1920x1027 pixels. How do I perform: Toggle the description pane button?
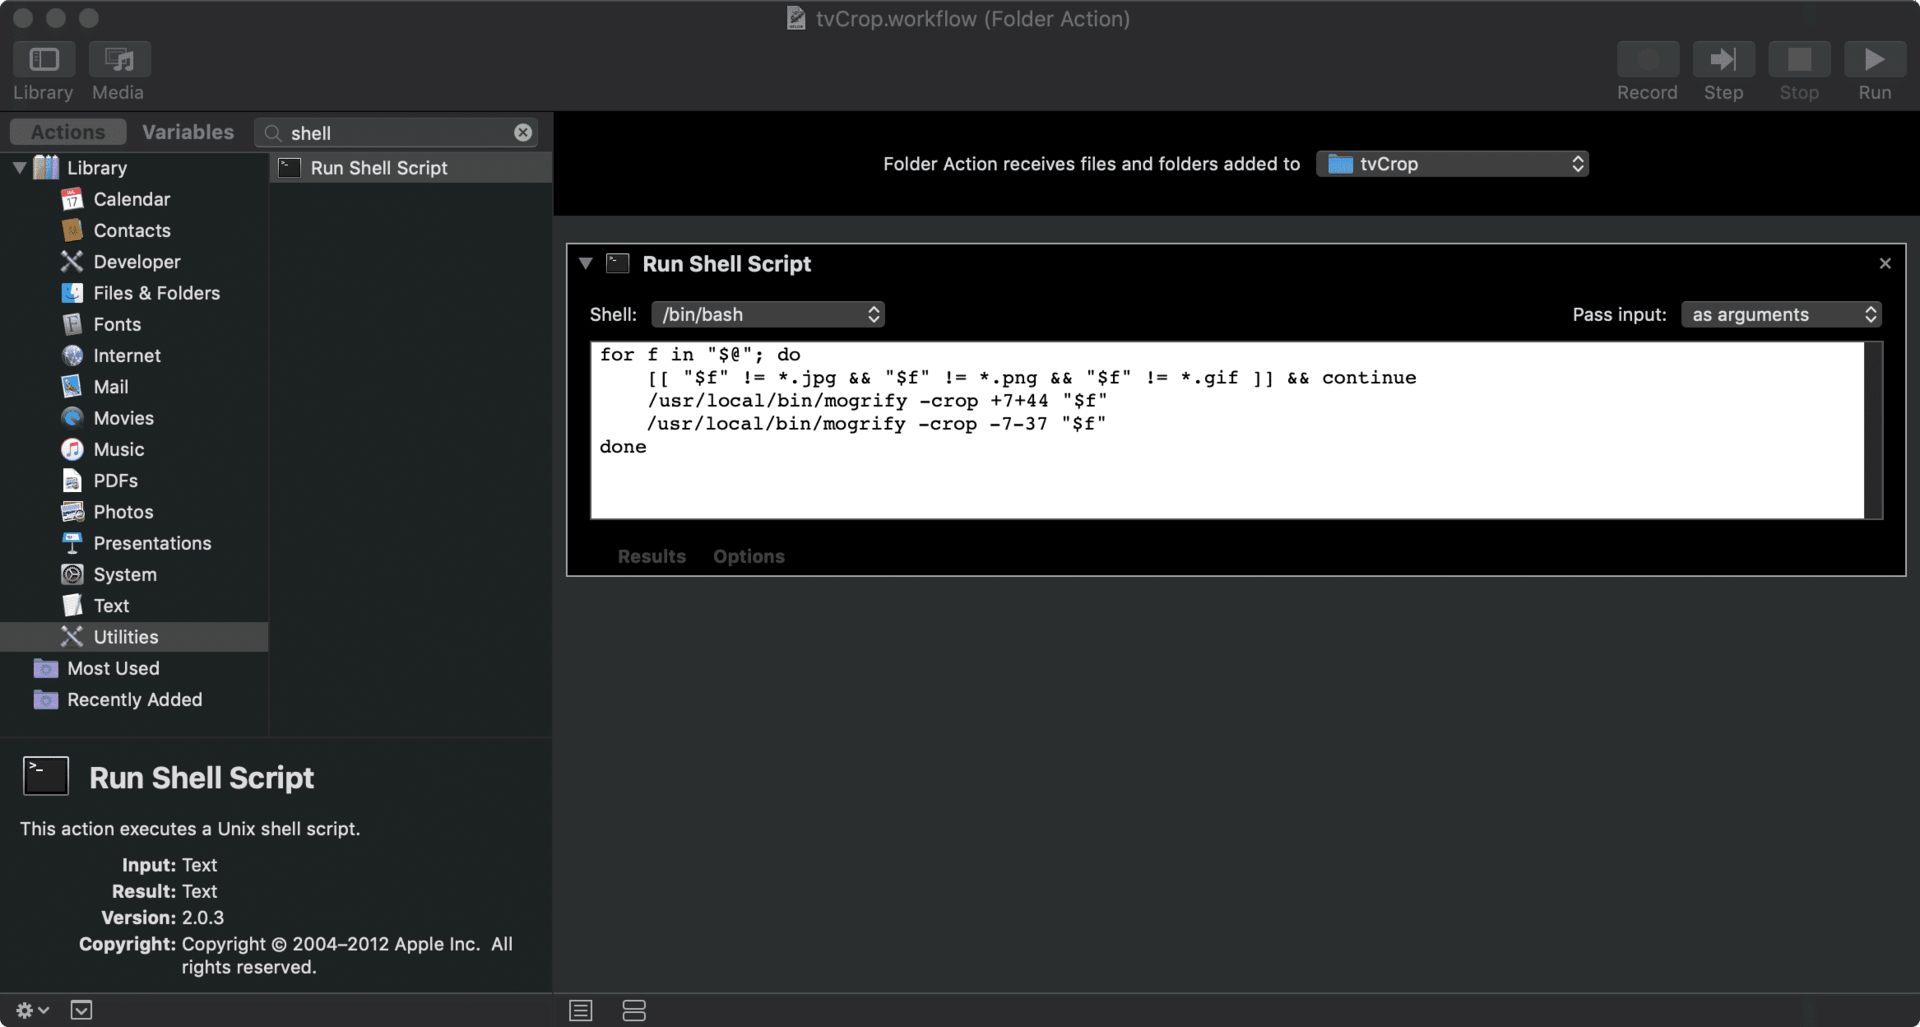click(82, 1010)
